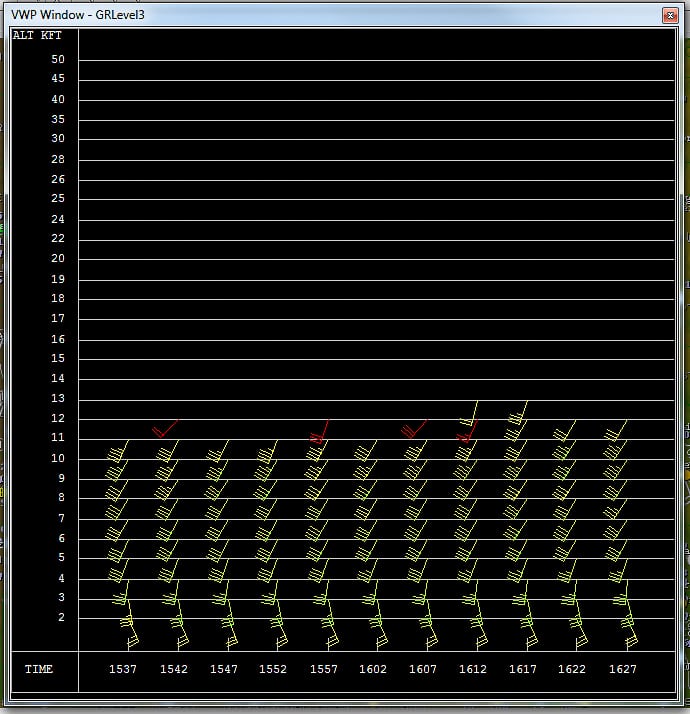Select the lowest wind barb in the 1537 column
This screenshot has height=714, width=690.
129,628
